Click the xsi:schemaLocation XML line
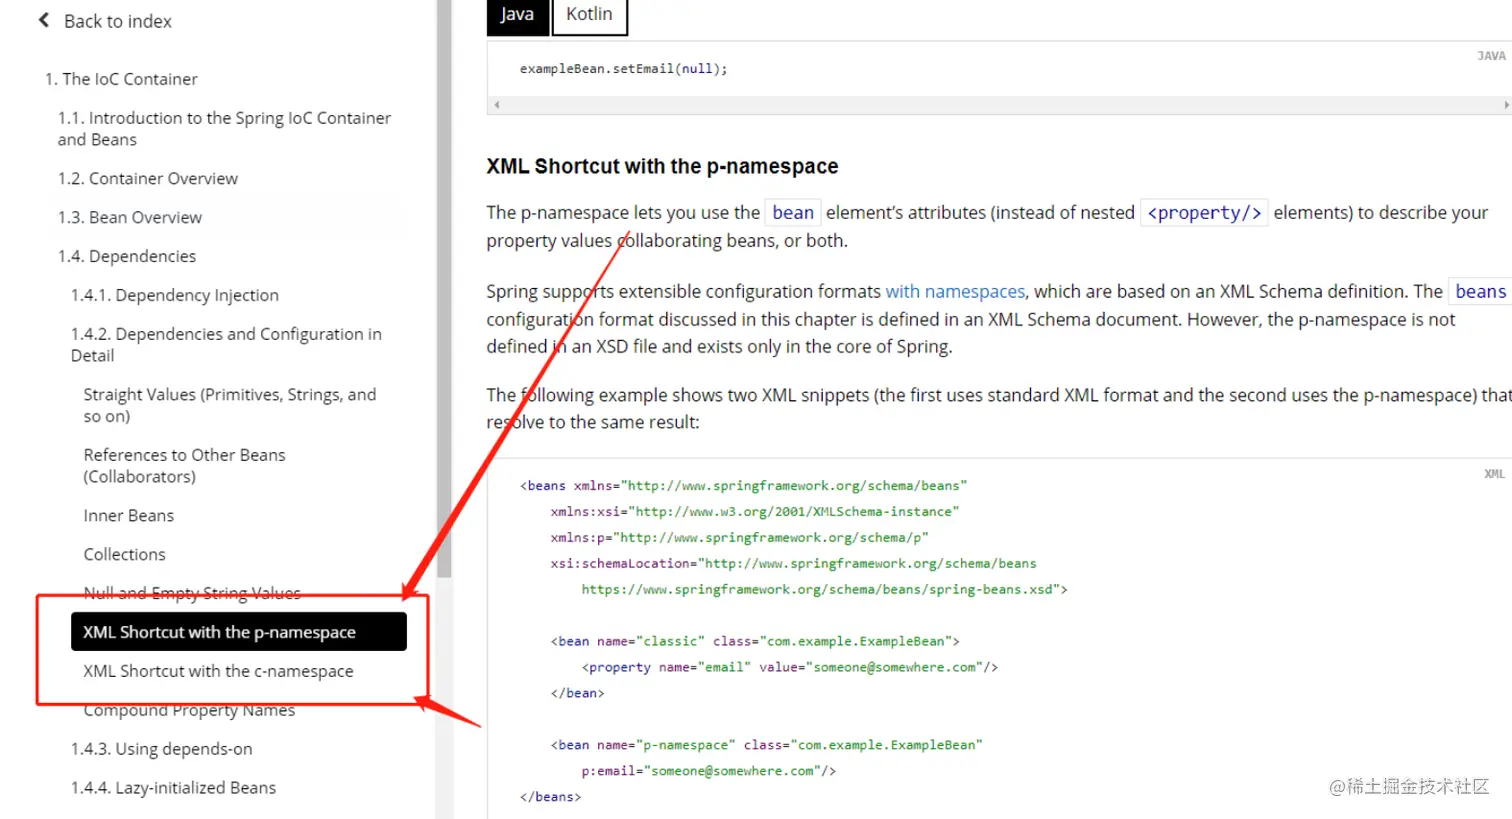 click(793, 563)
